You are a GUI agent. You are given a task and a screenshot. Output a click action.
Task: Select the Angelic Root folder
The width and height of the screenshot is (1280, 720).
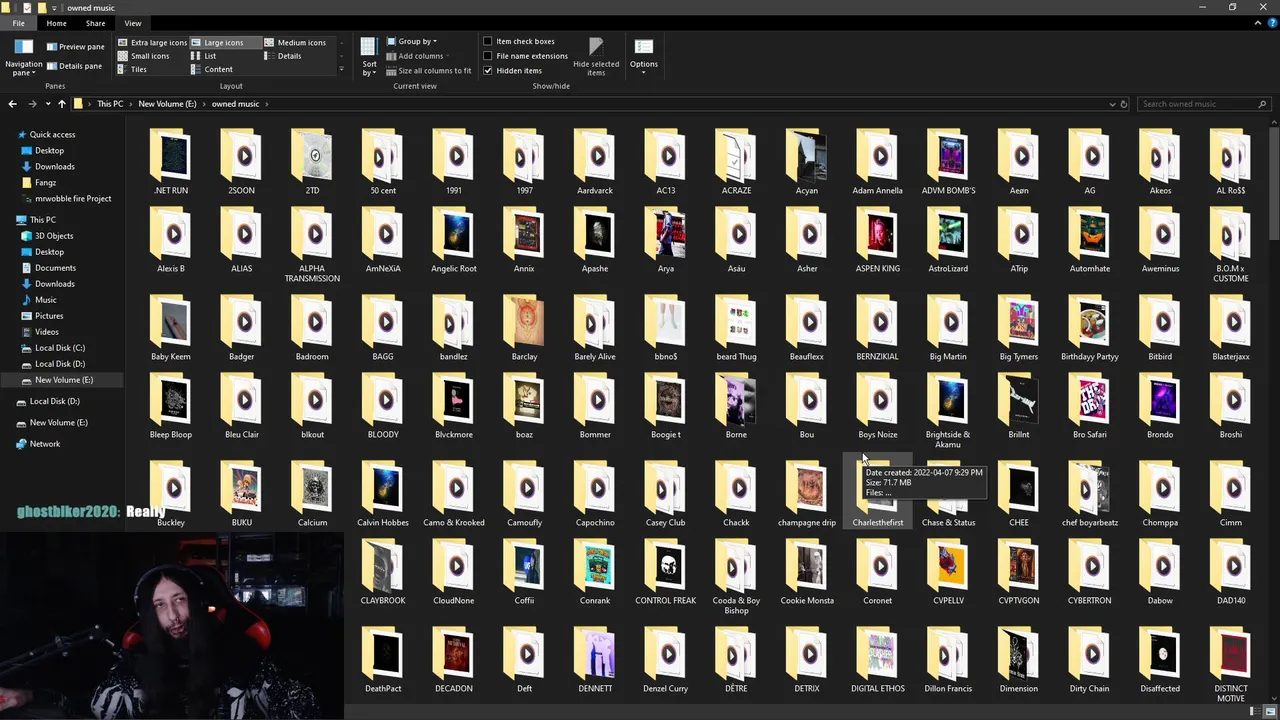[x=454, y=241]
